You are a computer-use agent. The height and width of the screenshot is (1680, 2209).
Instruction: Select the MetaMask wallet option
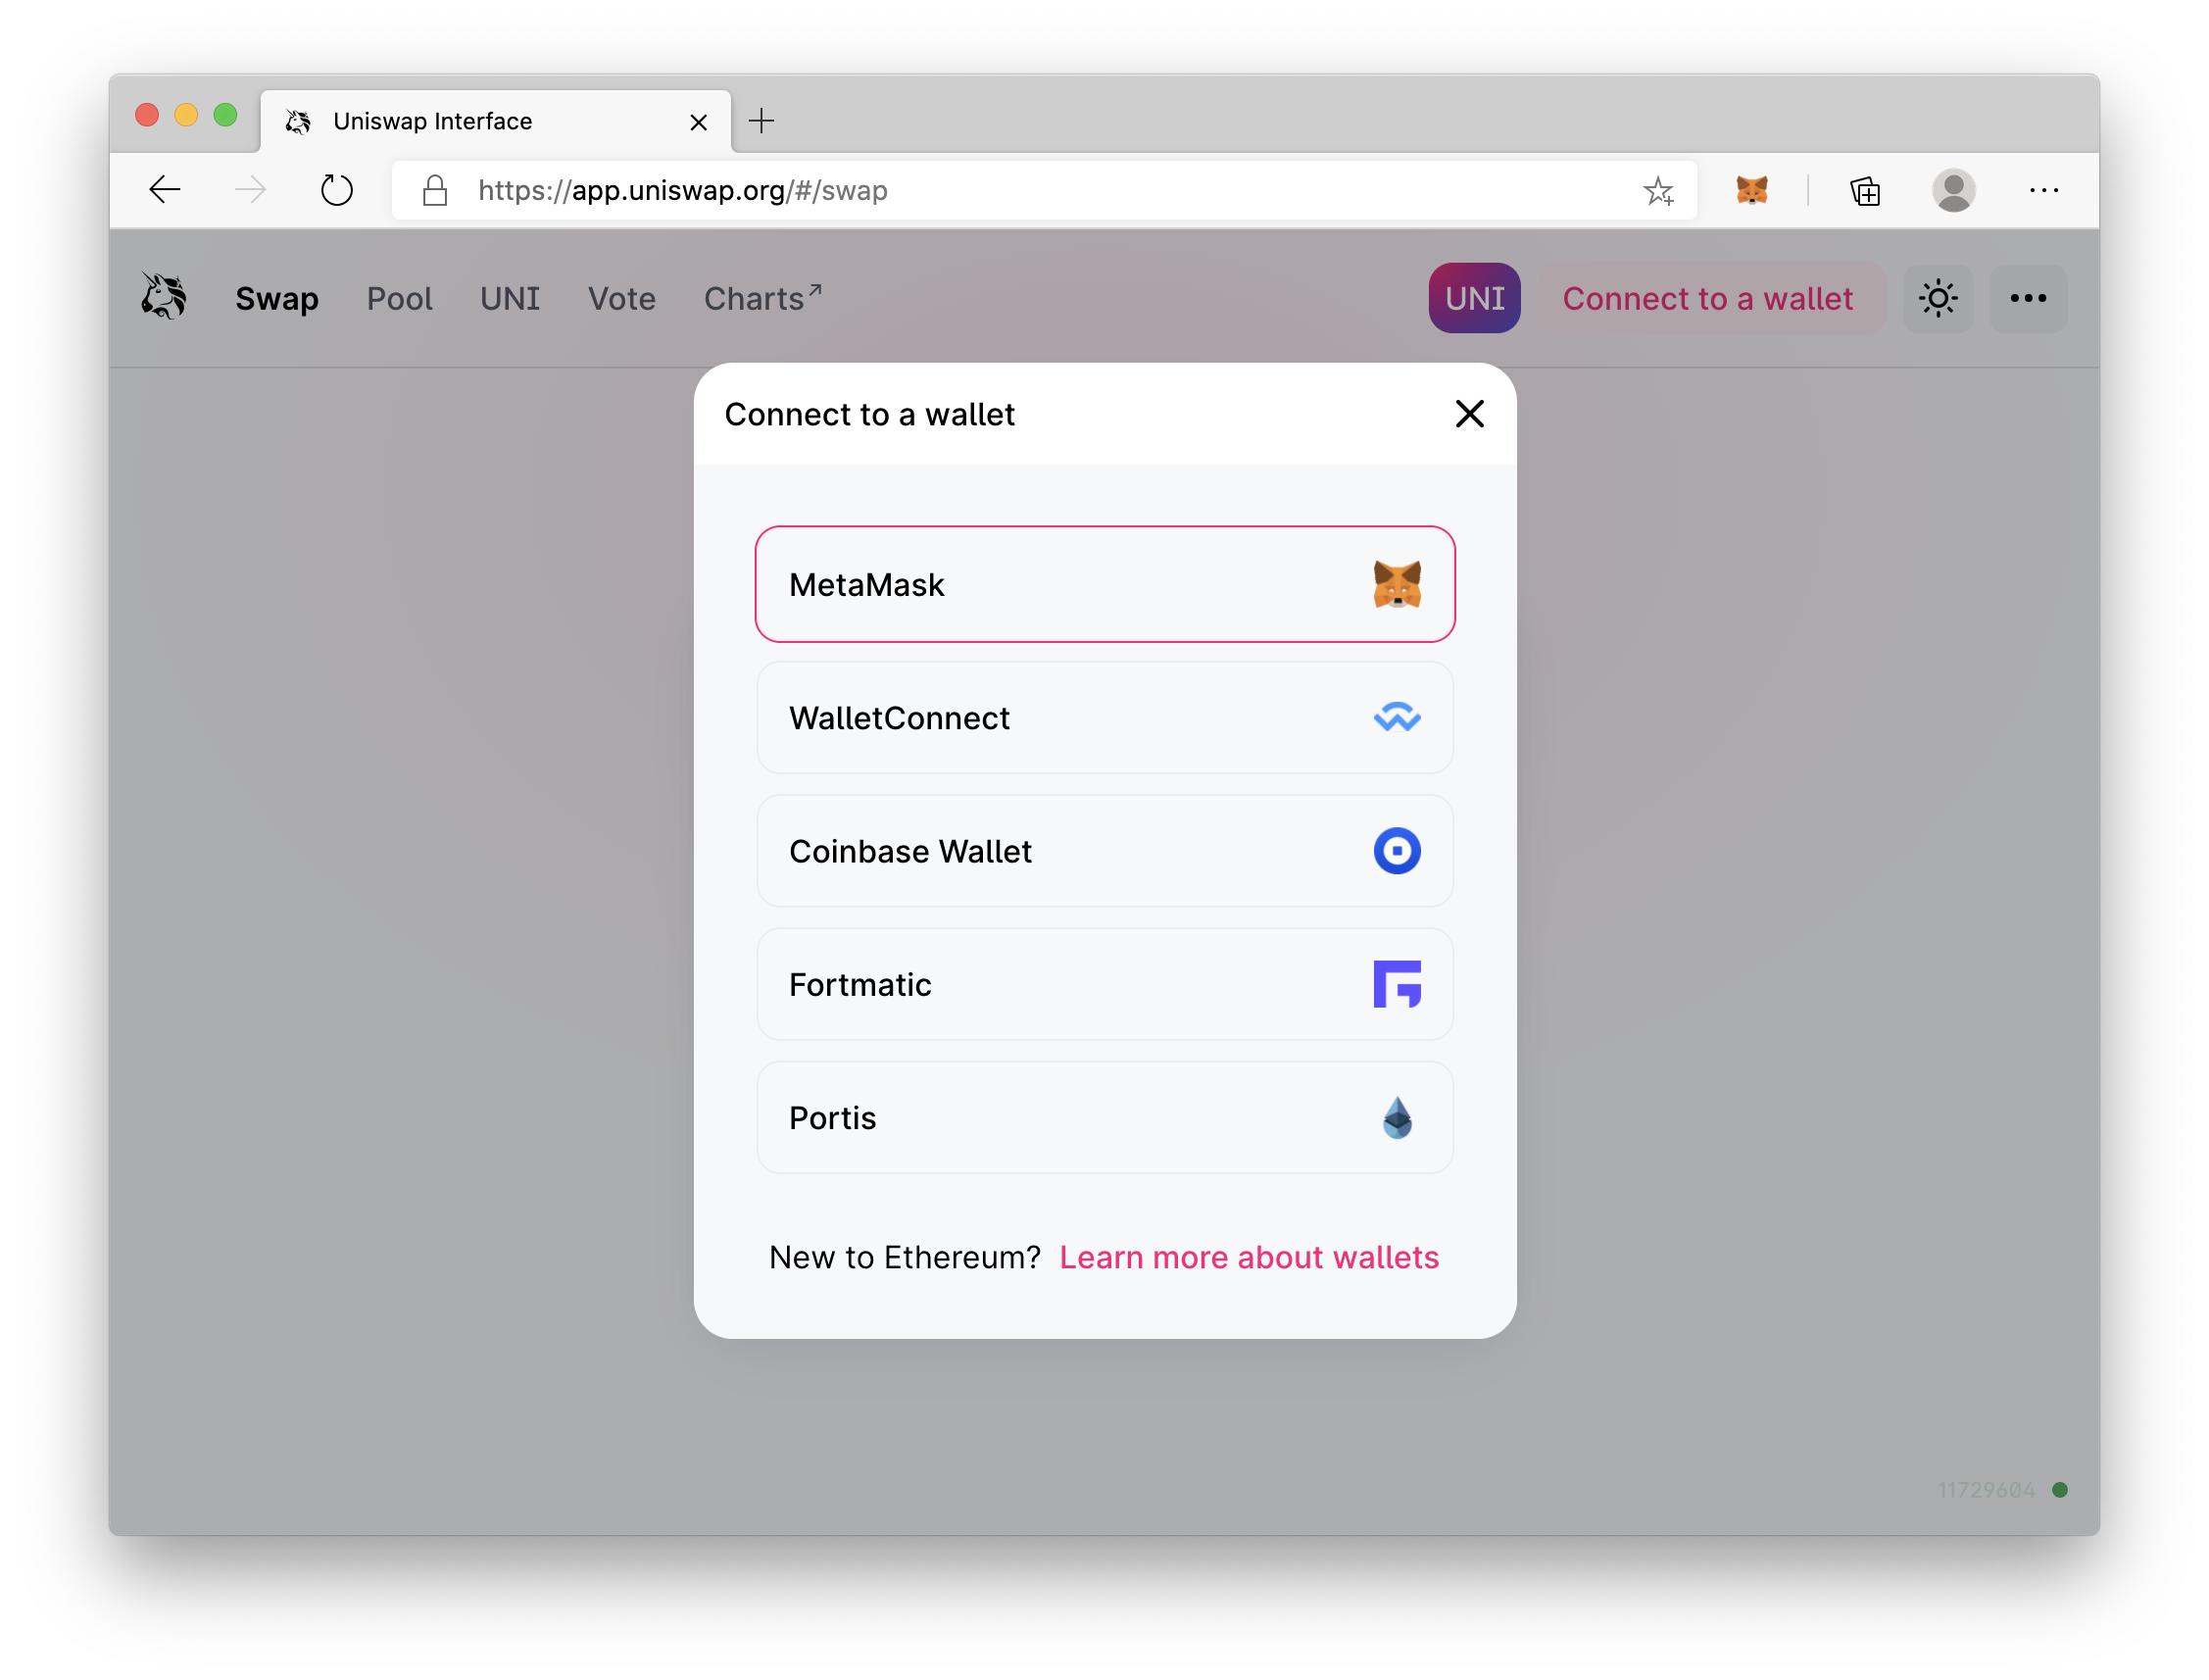[1104, 584]
